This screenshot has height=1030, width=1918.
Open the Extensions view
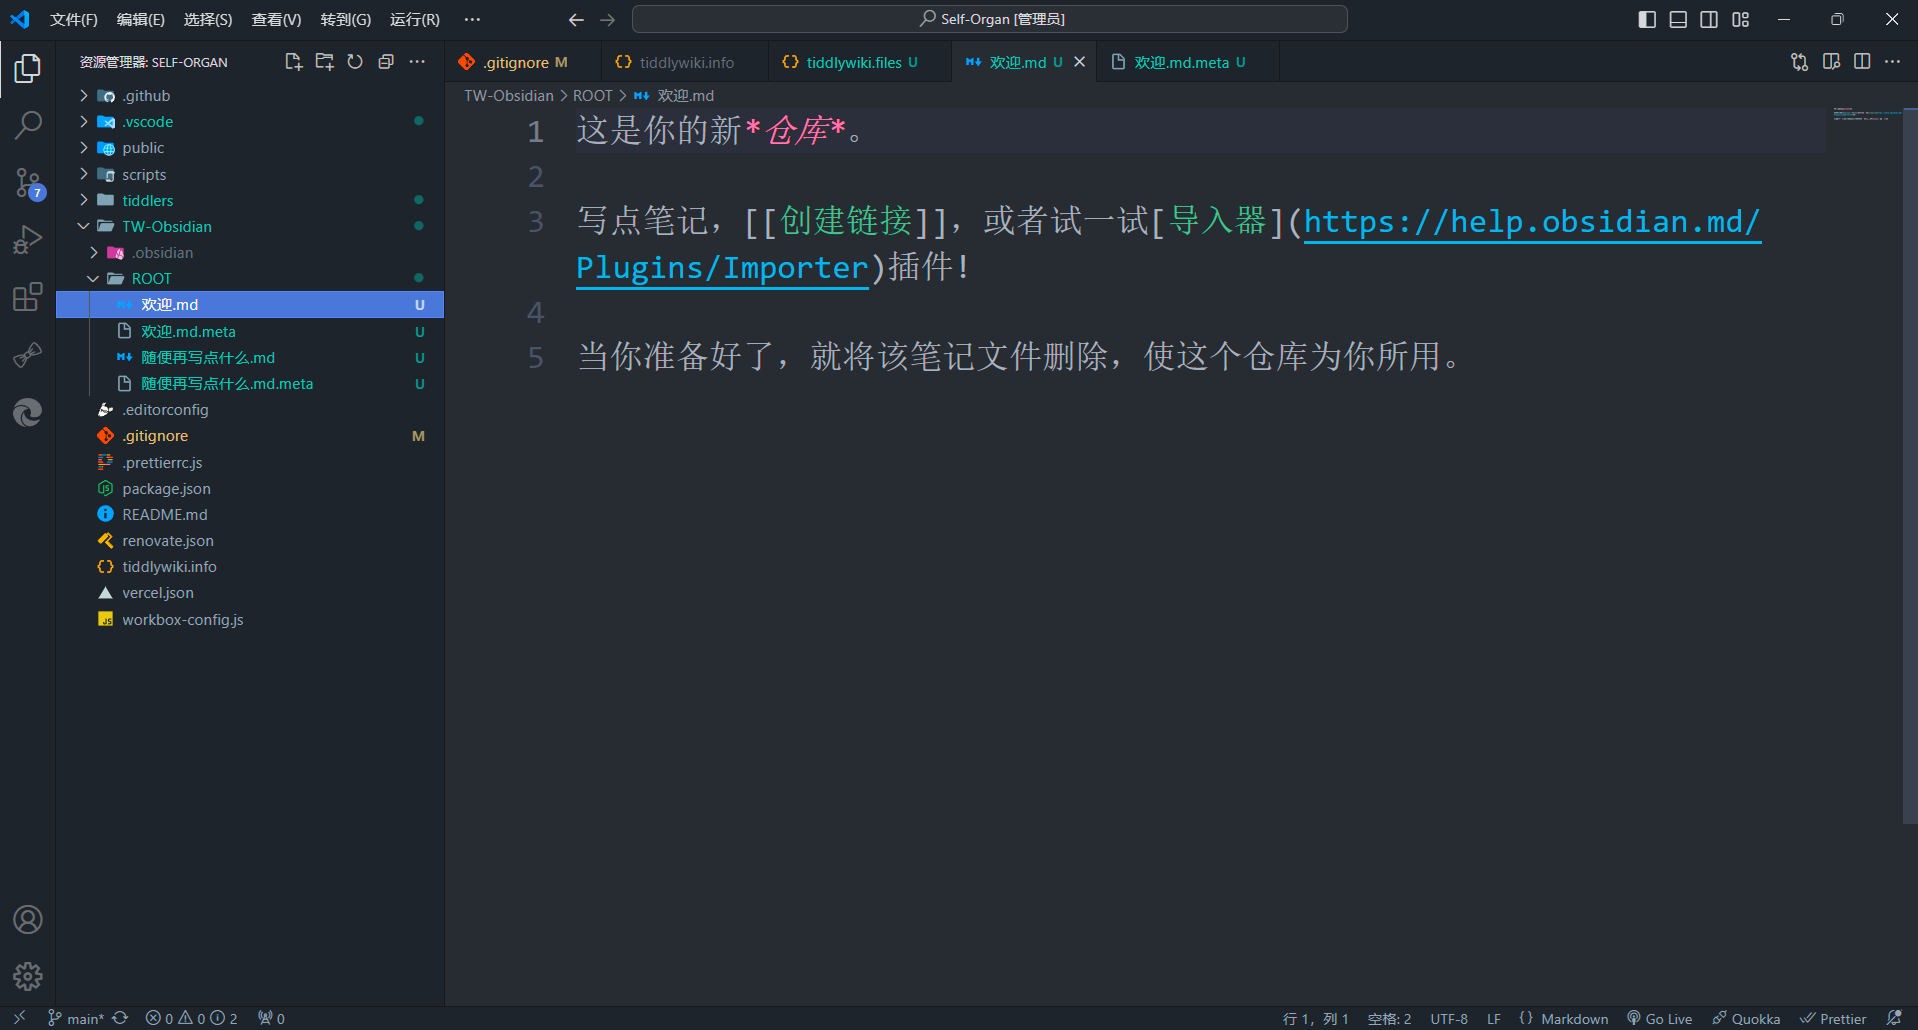pyautogui.click(x=28, y=297)
